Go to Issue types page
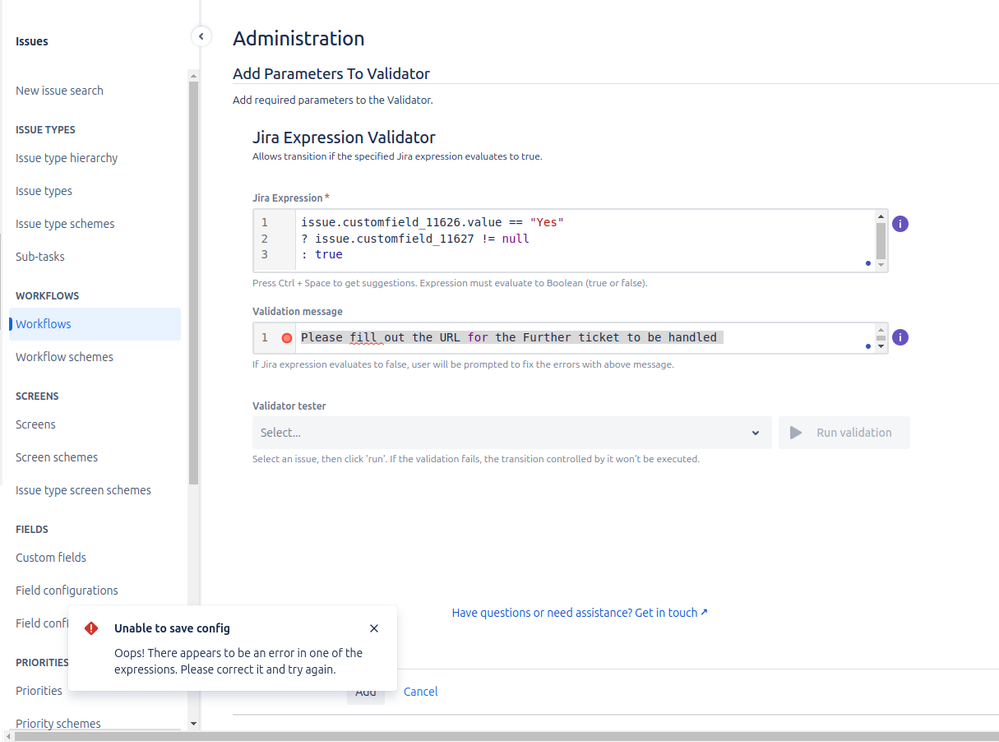 [x=43, y=191]
